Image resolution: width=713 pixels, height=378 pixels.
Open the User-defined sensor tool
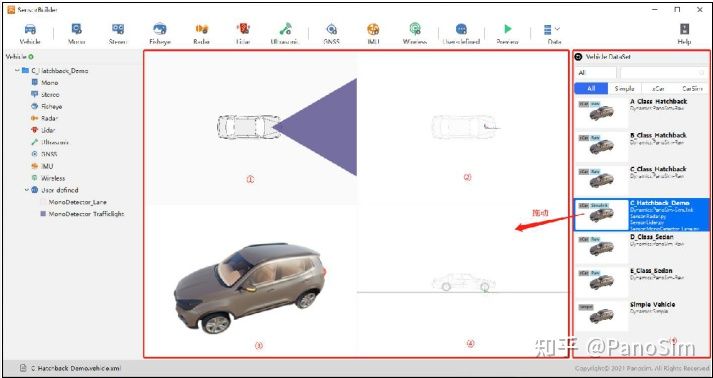461,34
